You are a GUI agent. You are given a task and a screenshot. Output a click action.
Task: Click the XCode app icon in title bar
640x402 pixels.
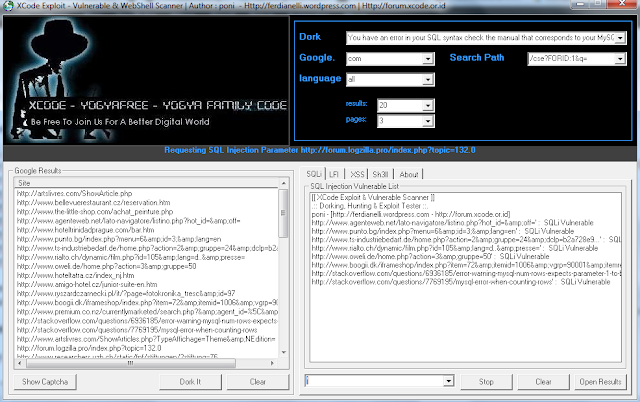[x=8, y=6]
